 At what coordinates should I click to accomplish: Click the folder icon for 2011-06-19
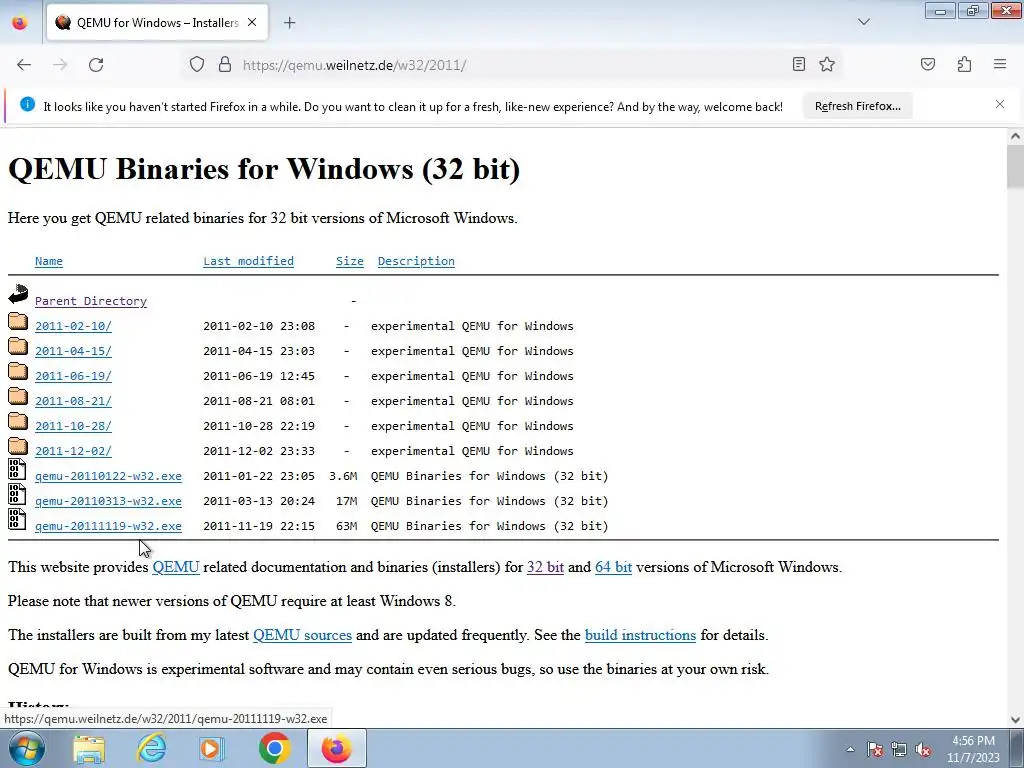pos(18,372)
